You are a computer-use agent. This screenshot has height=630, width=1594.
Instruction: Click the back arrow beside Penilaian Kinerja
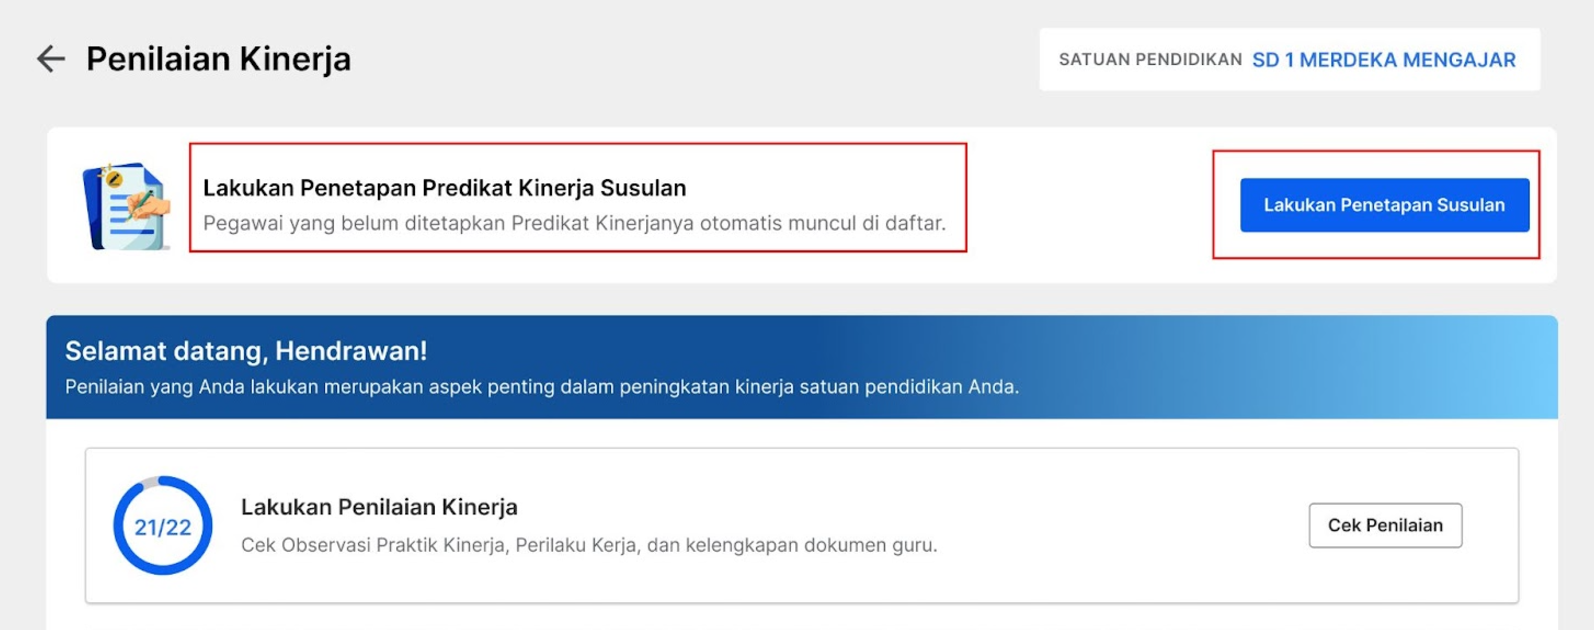click(50, 59)
